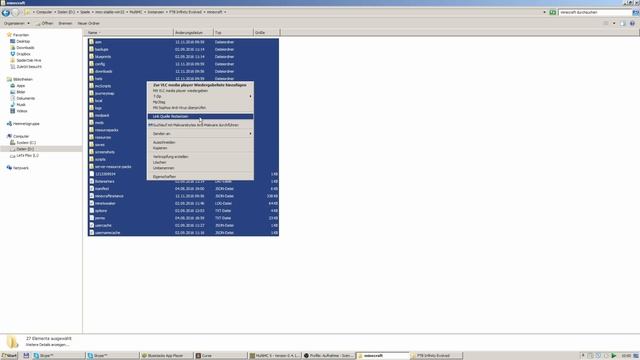Screen dimensions: 640x360
Task: Switch to MultiMC 5 taskbar item
Action: click(275, 356)
